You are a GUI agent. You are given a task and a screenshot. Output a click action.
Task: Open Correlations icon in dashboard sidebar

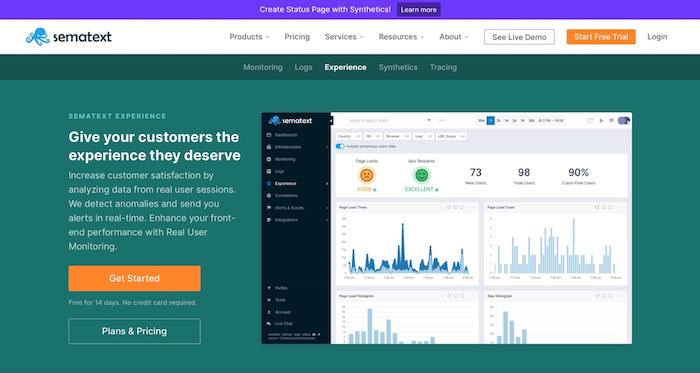pyautogui.click(x=269, y=195)
